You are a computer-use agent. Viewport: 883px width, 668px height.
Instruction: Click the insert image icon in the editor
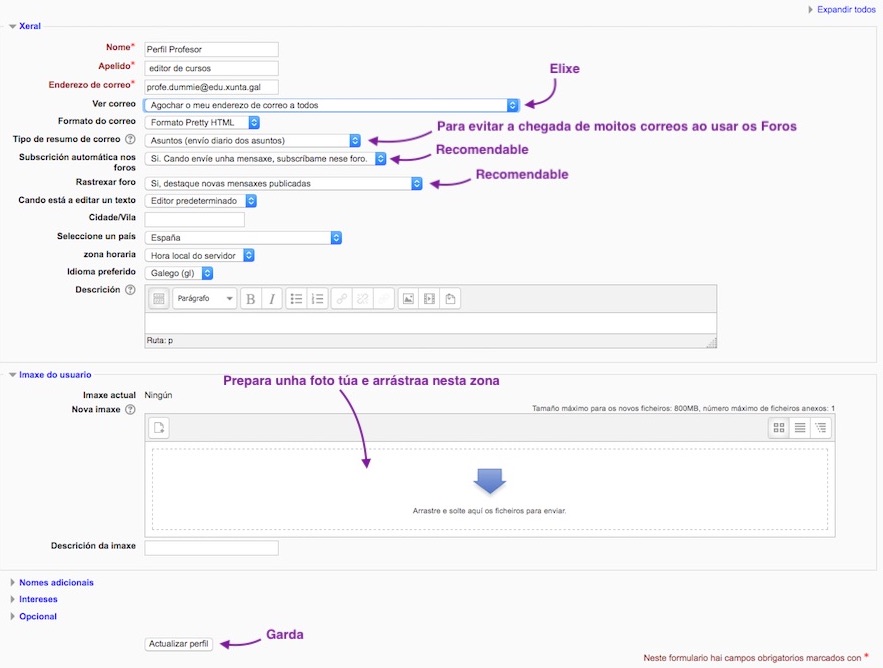(x=407, y=299)
